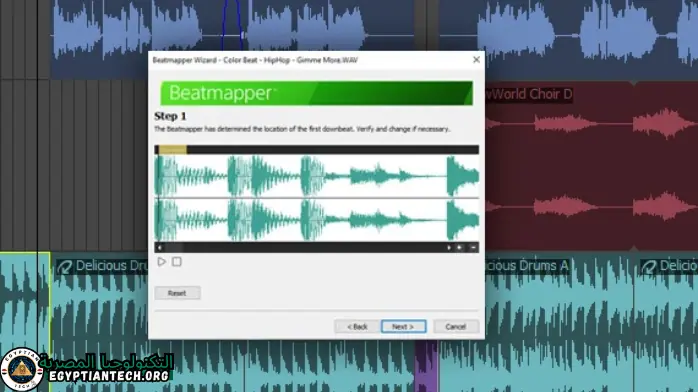The width and height of the screenshot is (698, 392).
Task: Zoom out the Beatmapper waveform with minus icon
Action: click(473, 248)
